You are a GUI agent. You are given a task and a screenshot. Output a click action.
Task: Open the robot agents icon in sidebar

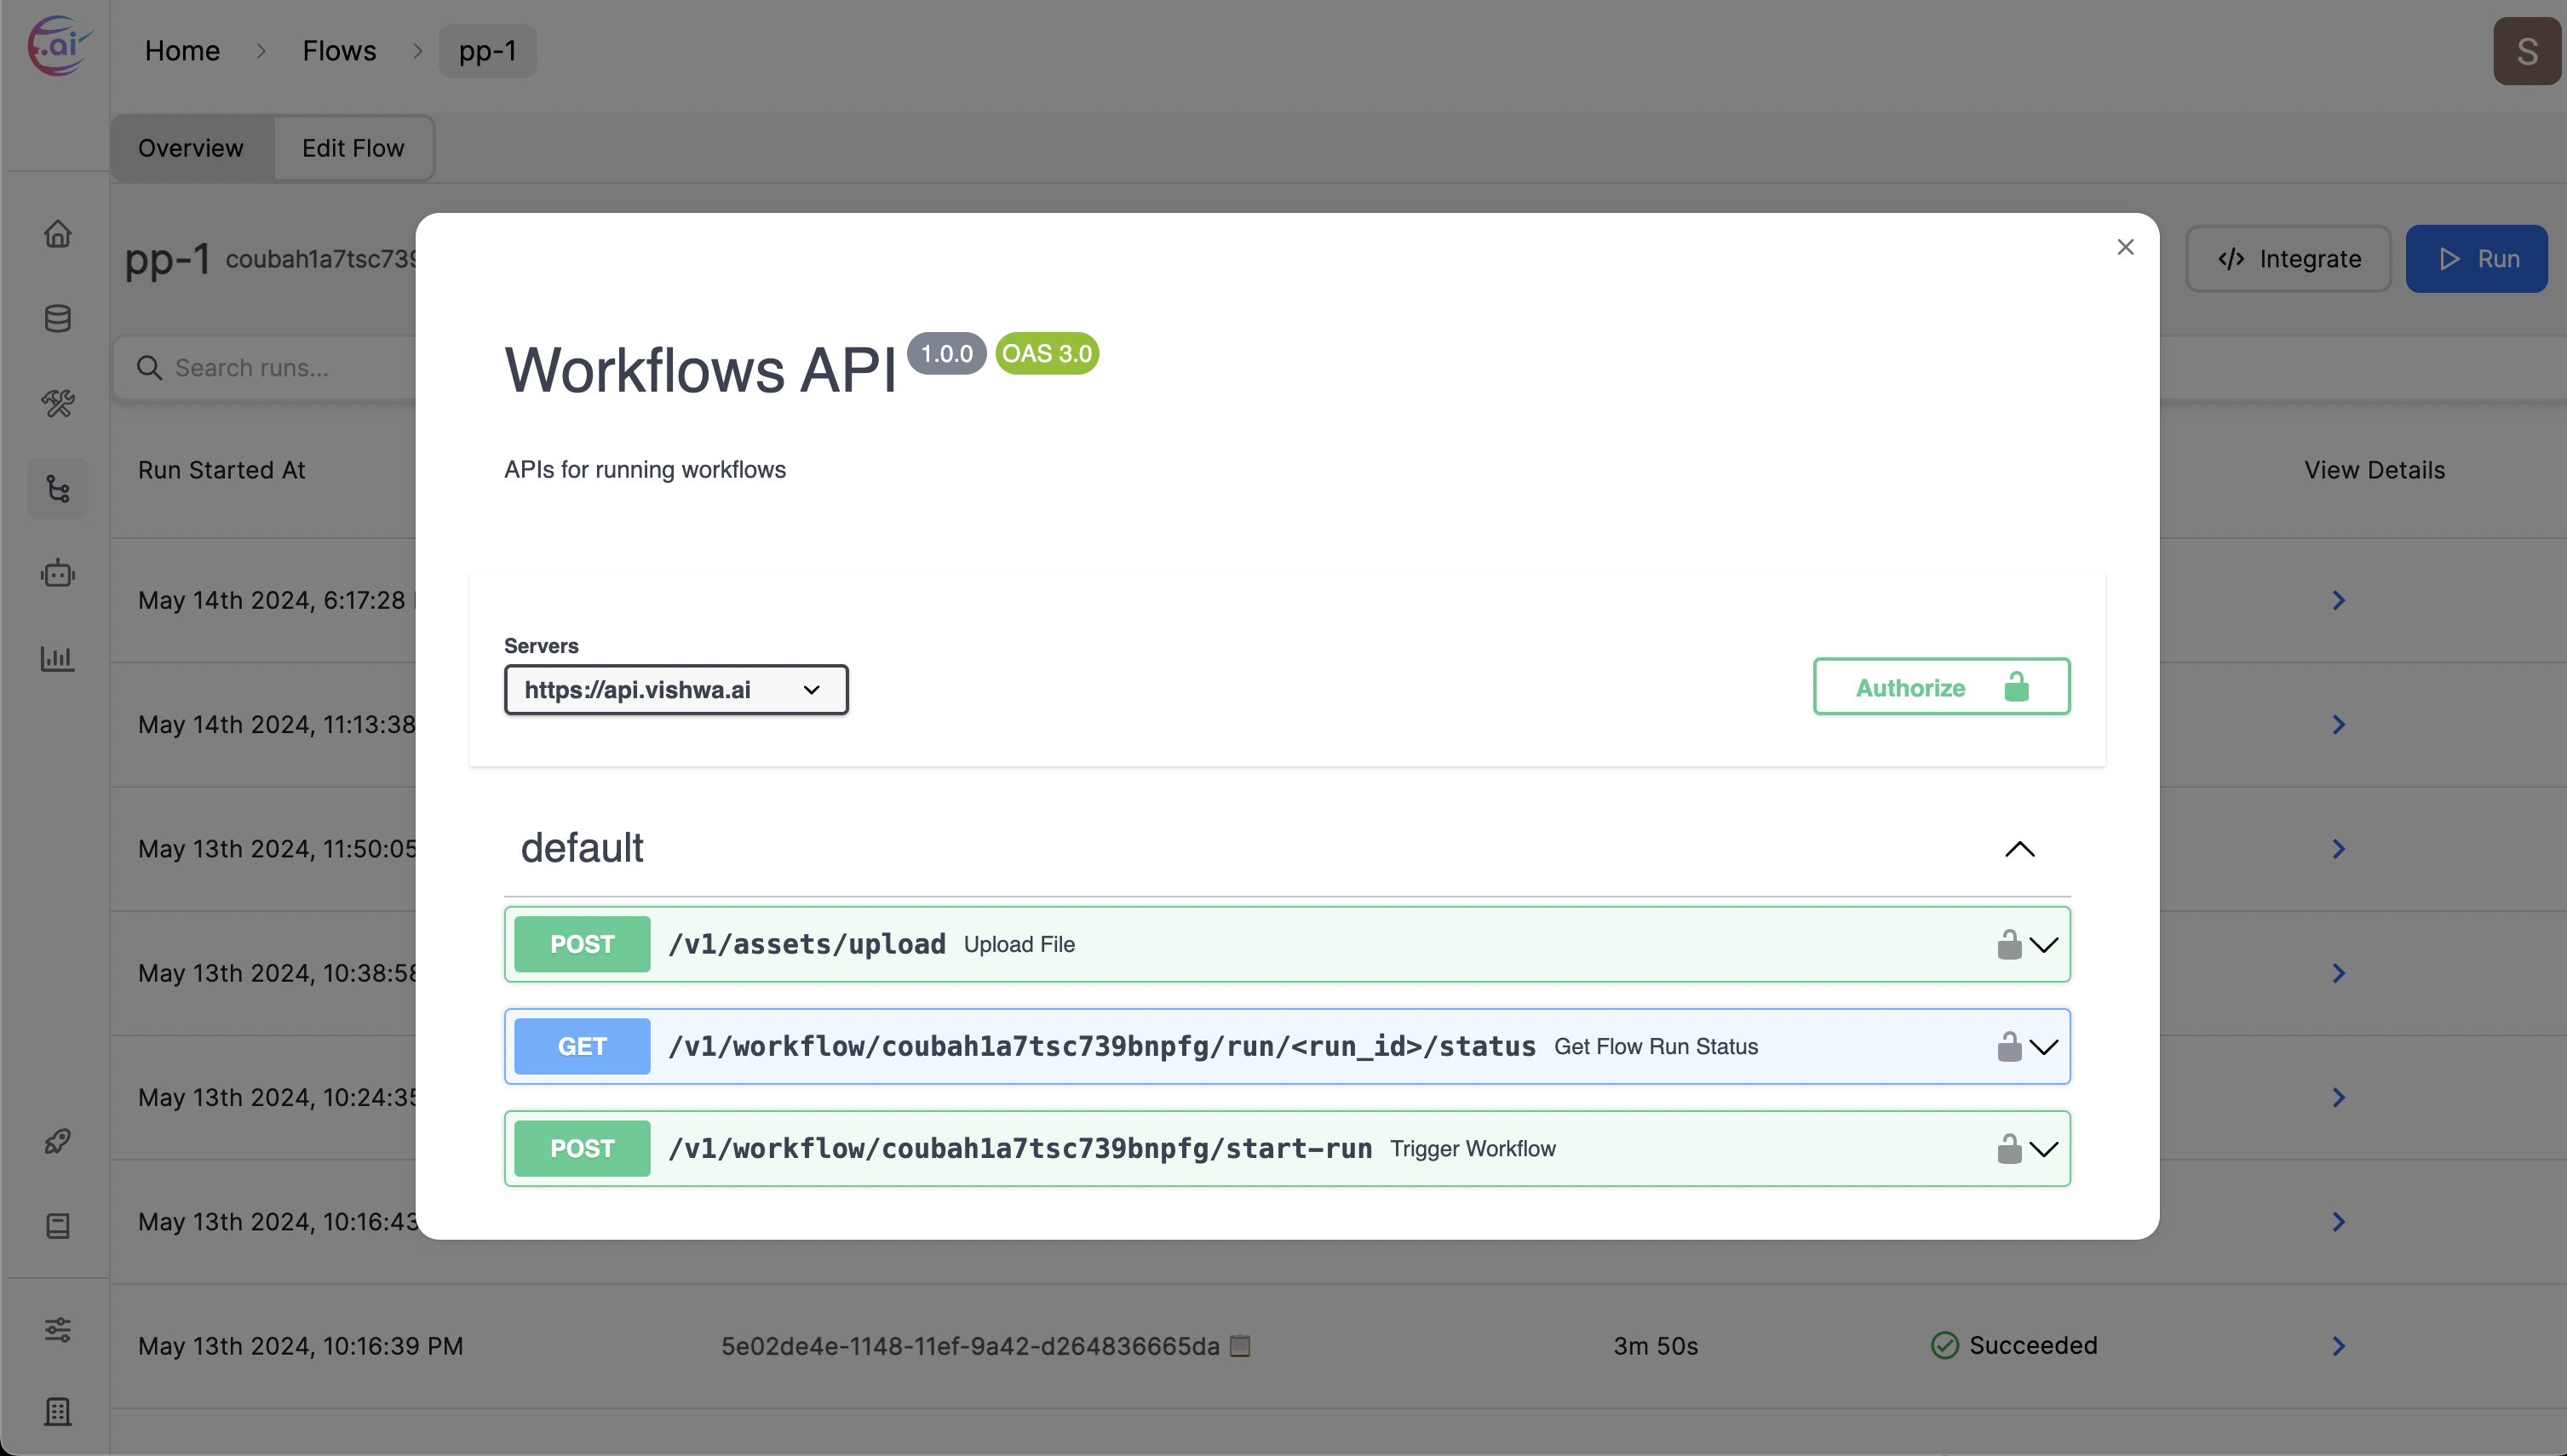pos(58,573)
